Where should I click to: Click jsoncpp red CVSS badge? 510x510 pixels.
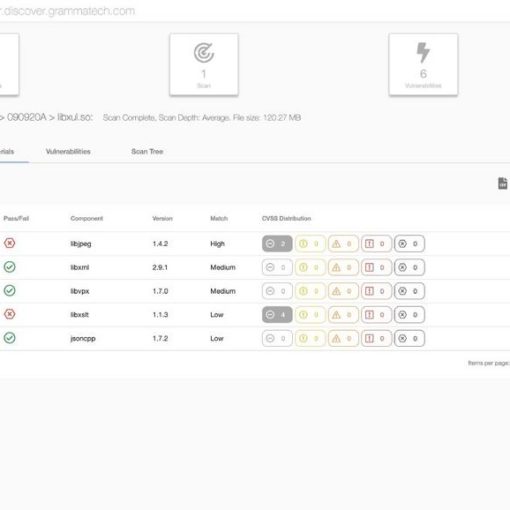pos(376,338)
